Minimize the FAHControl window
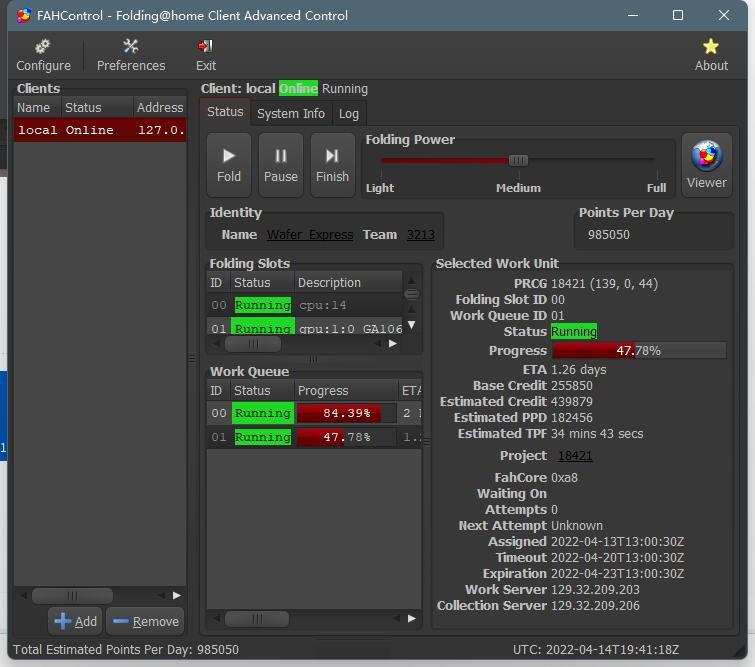 pos(633,15)
